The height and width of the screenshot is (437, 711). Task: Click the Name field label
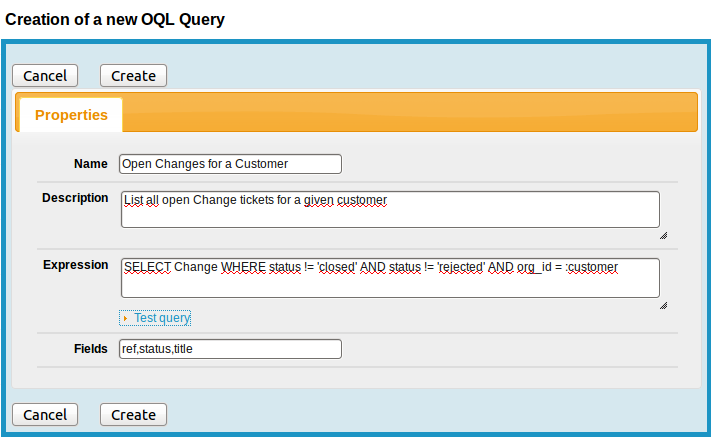pyautogui.click(x=91, y=164)
